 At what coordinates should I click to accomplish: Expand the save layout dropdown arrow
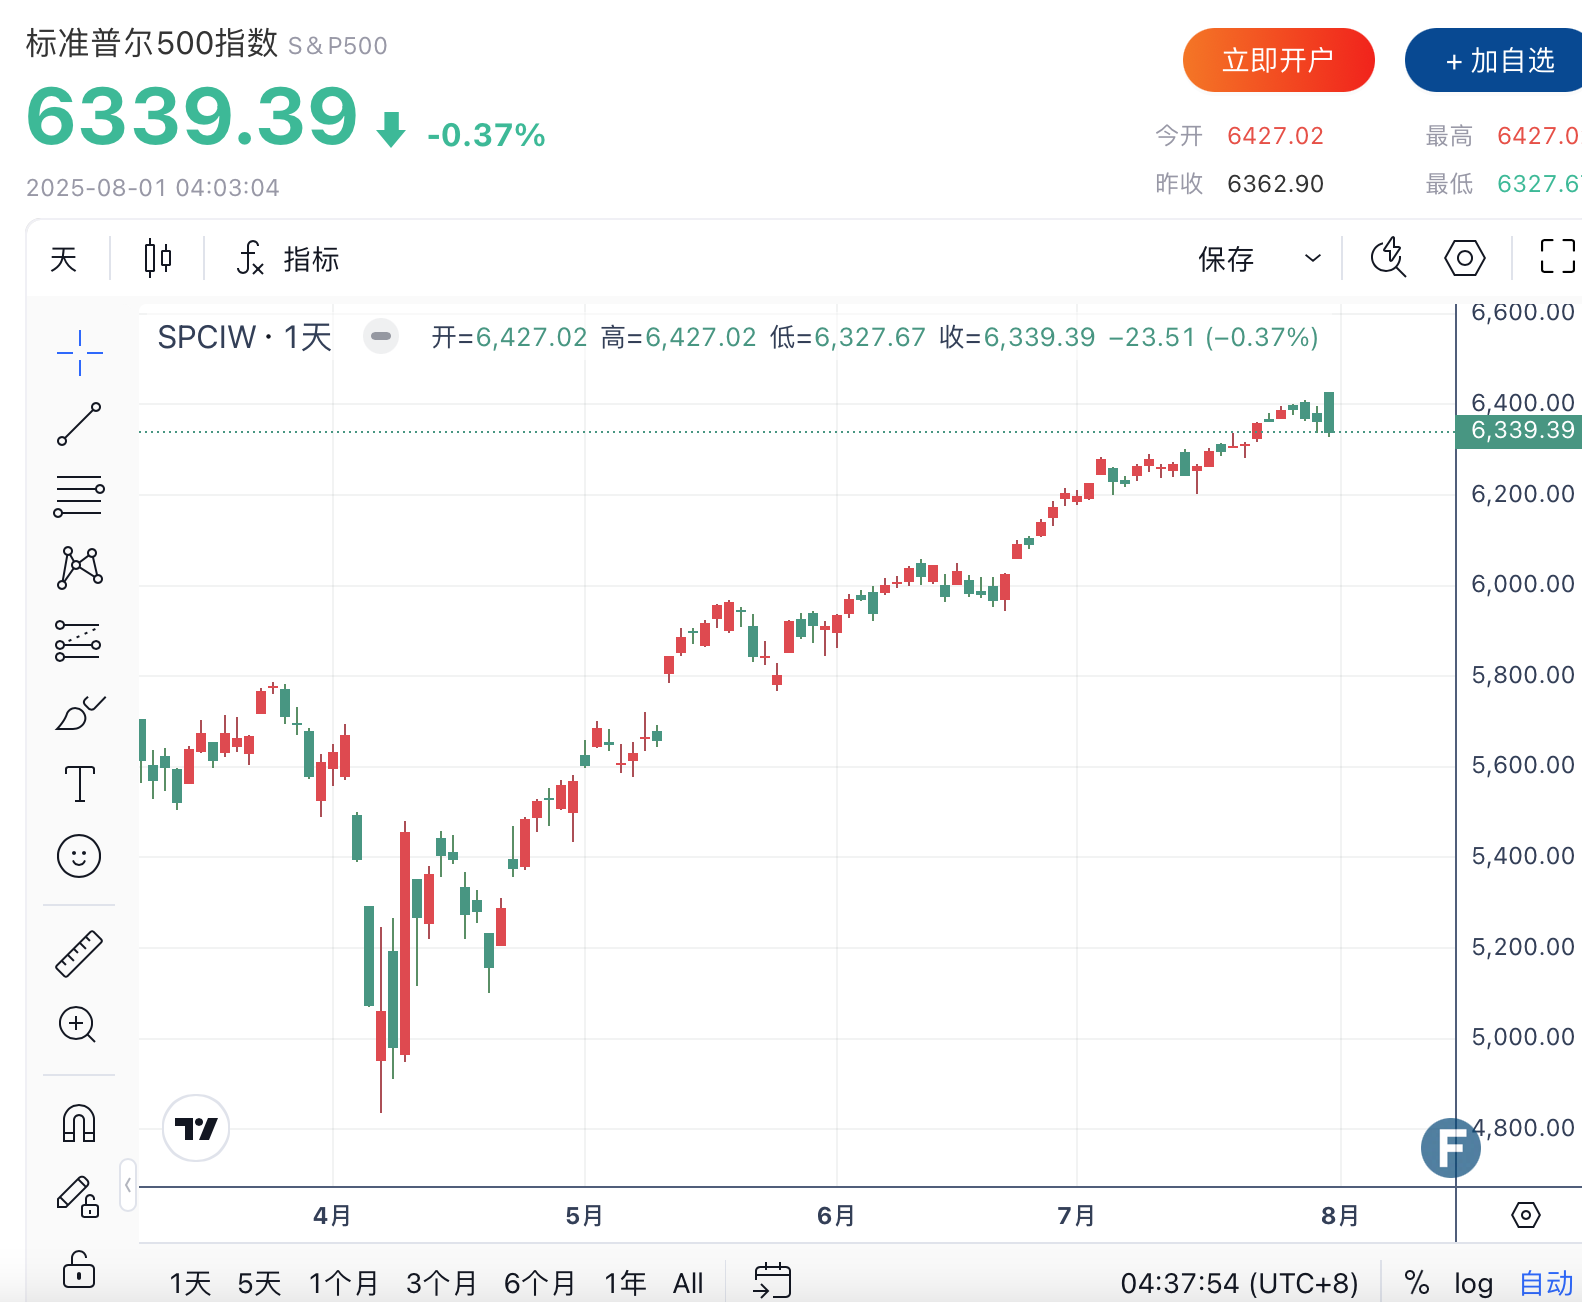coord(1312,259)
